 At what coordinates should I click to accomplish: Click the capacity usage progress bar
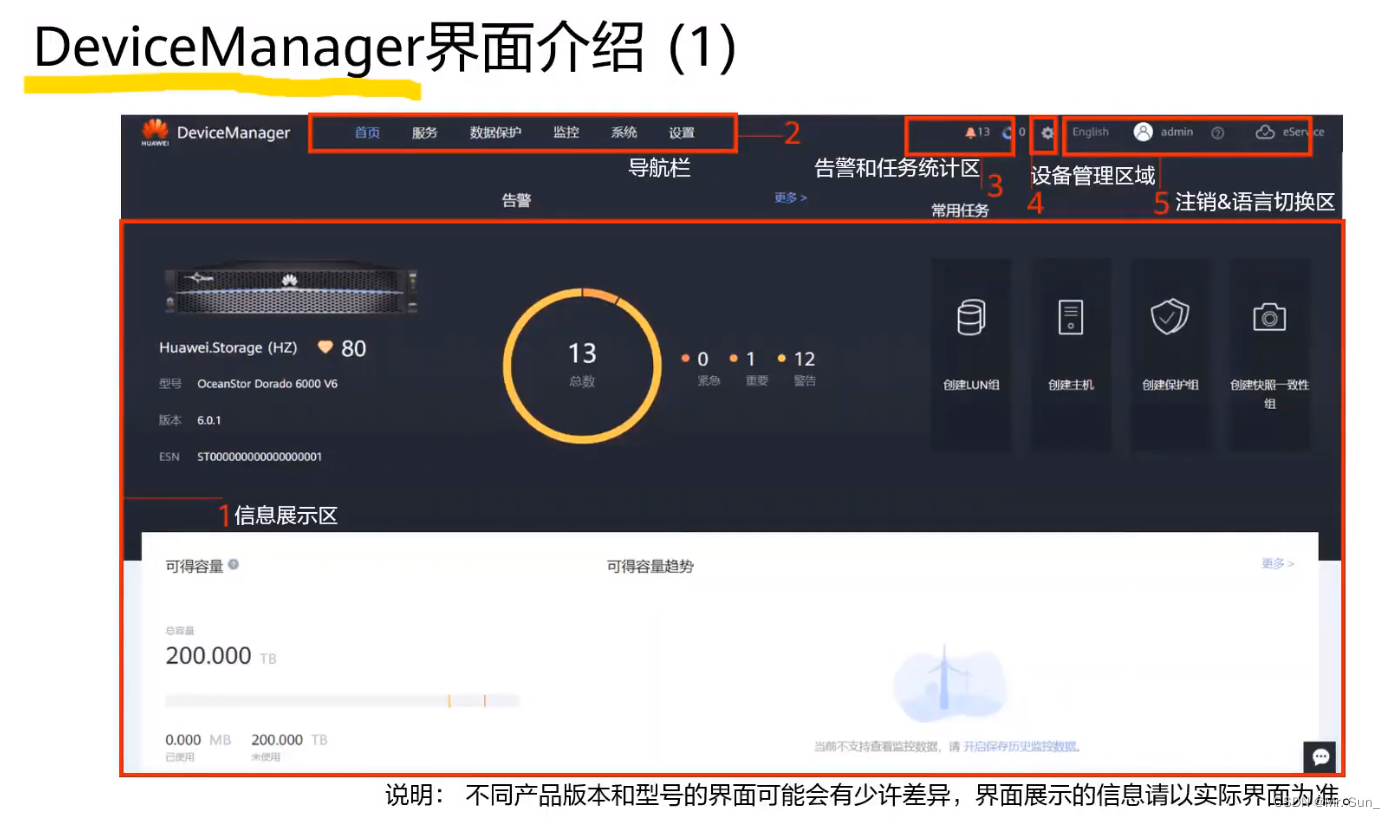coord(342,701)
